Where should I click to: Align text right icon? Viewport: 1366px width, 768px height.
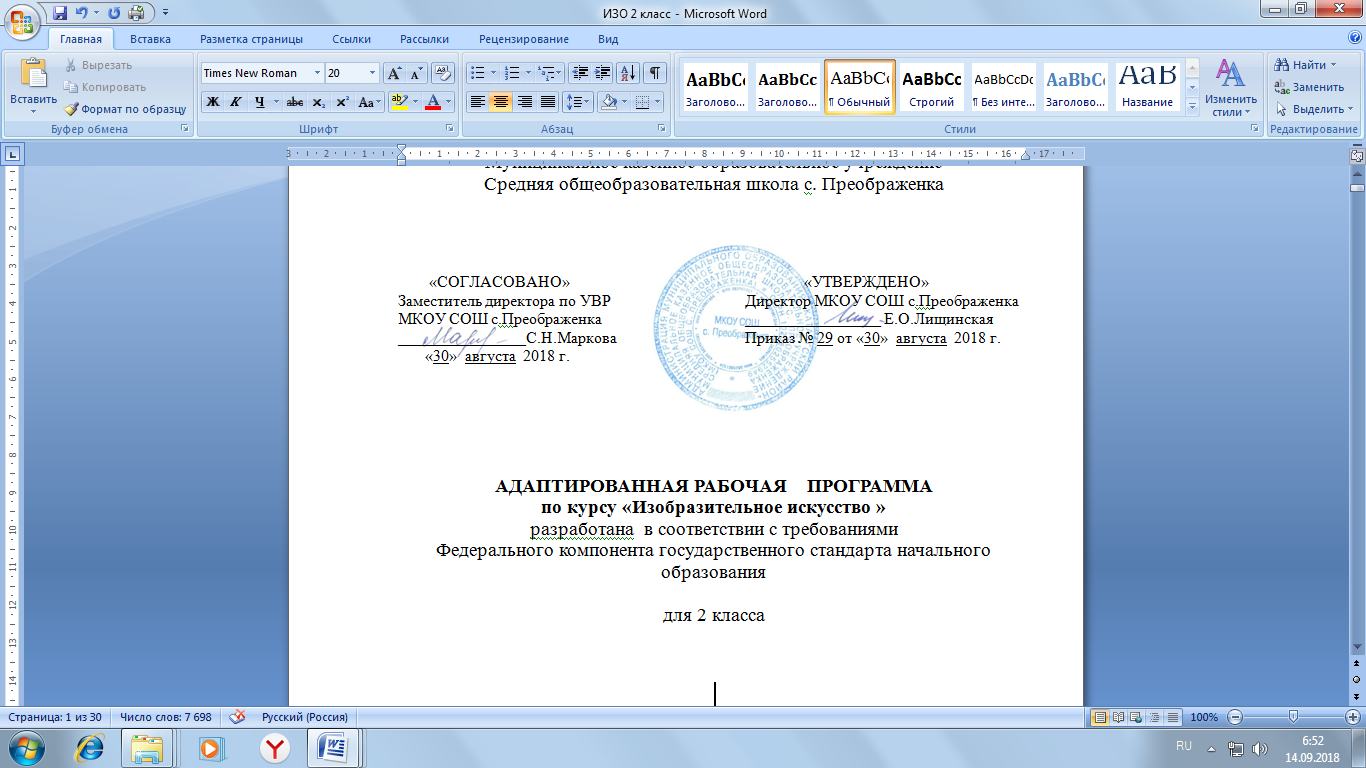pyautogui.click(x=524, y=102)
